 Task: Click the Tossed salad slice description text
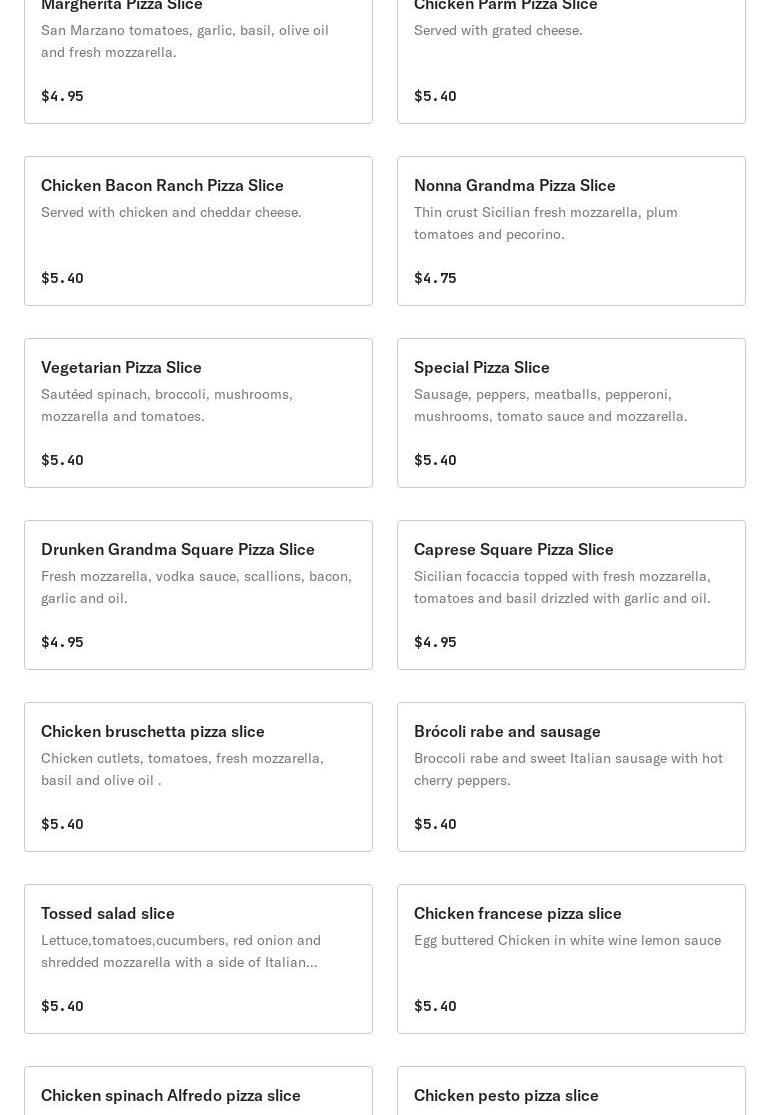pyautogui.click(x=181, y=951)
